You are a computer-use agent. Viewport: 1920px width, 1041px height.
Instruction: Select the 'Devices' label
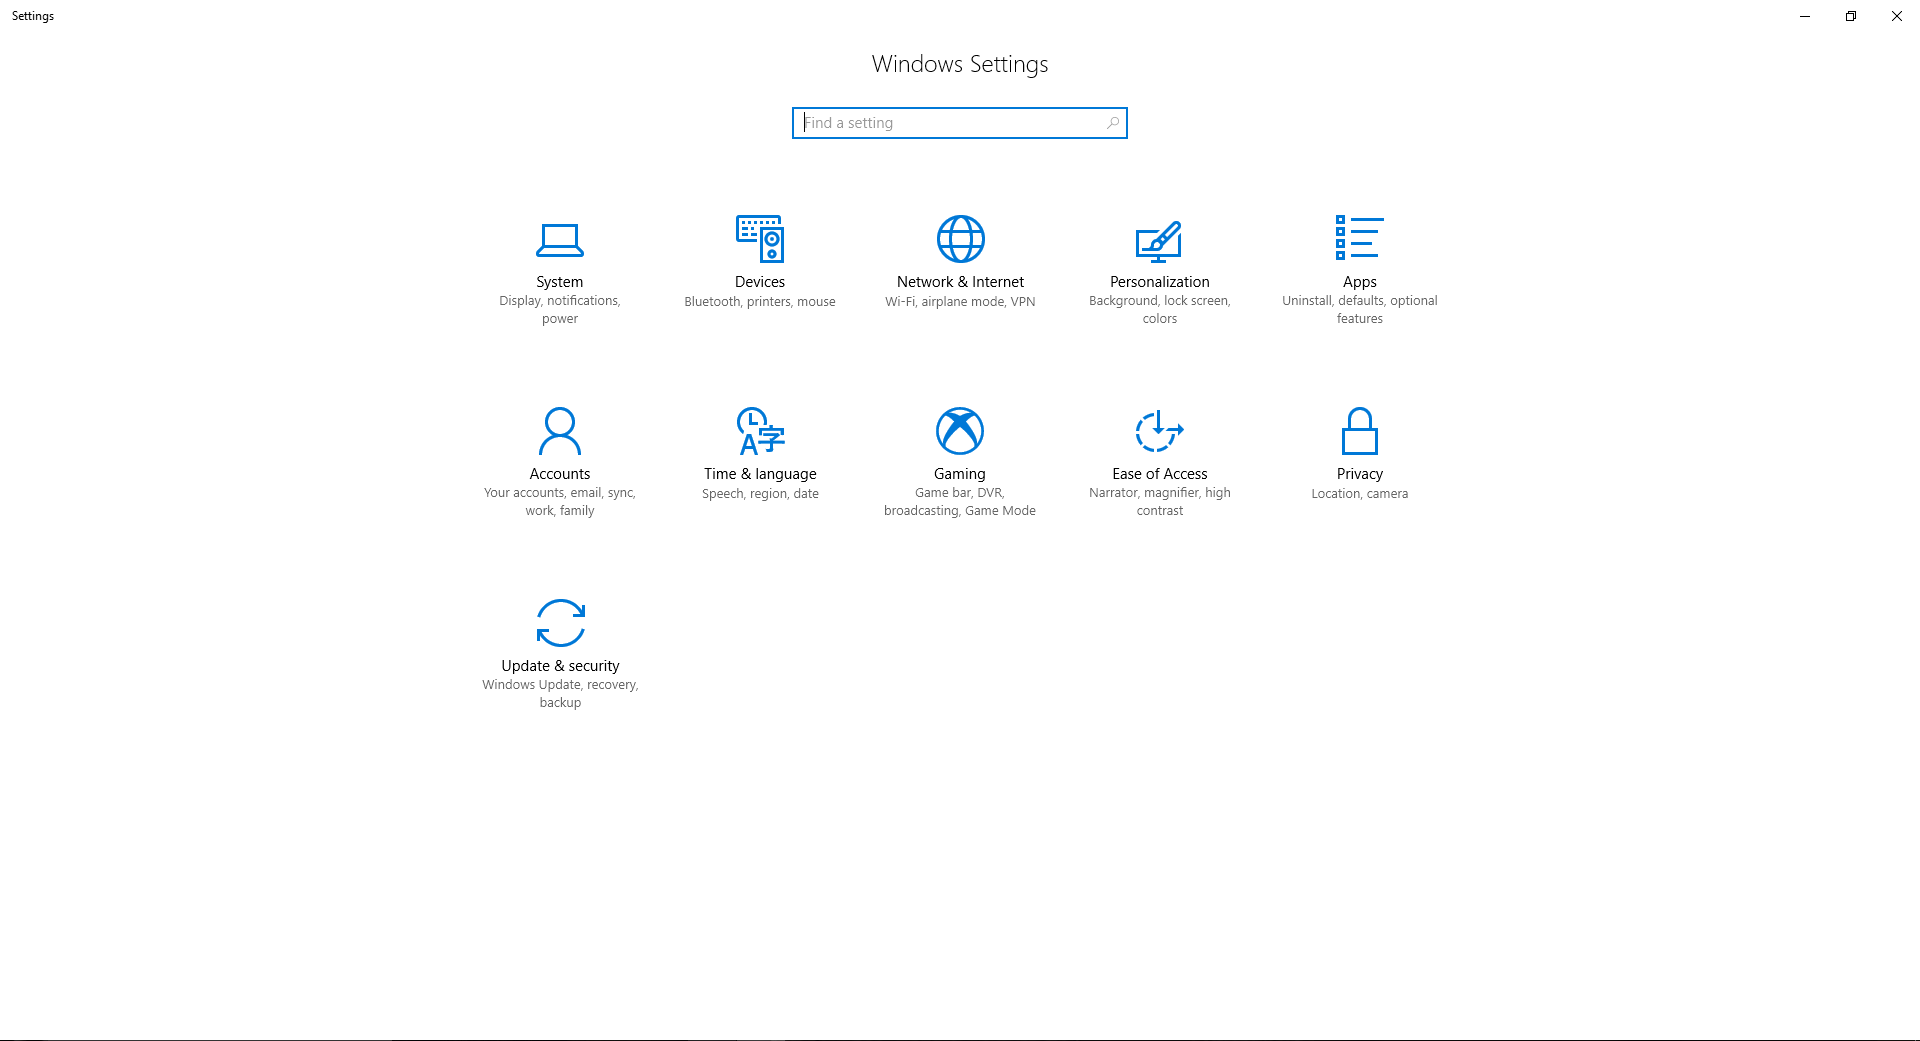[760, 282]
